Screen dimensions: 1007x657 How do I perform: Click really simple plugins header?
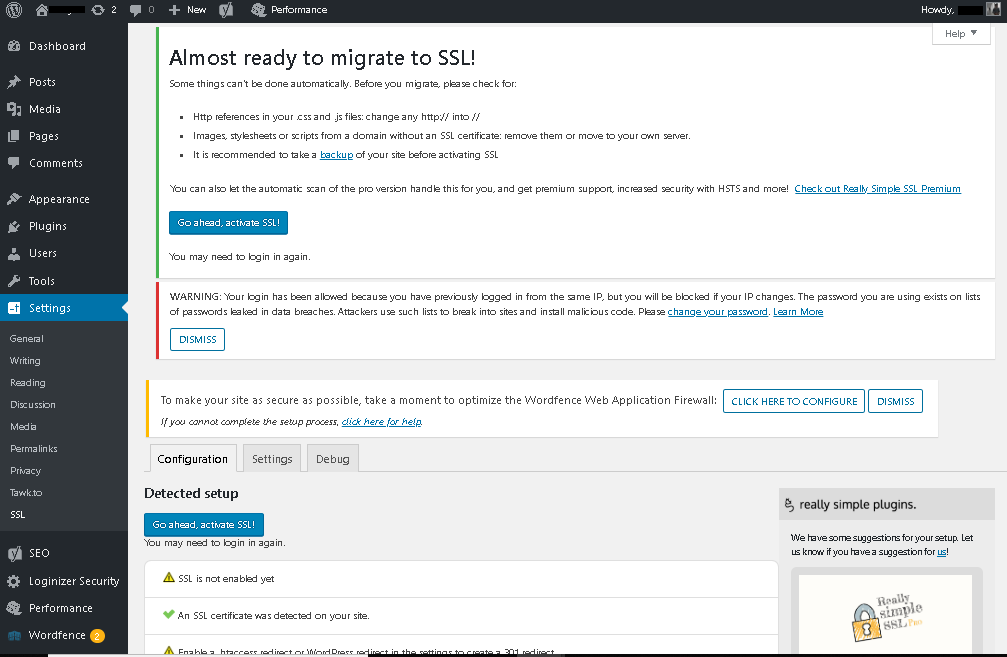[886, 505]
